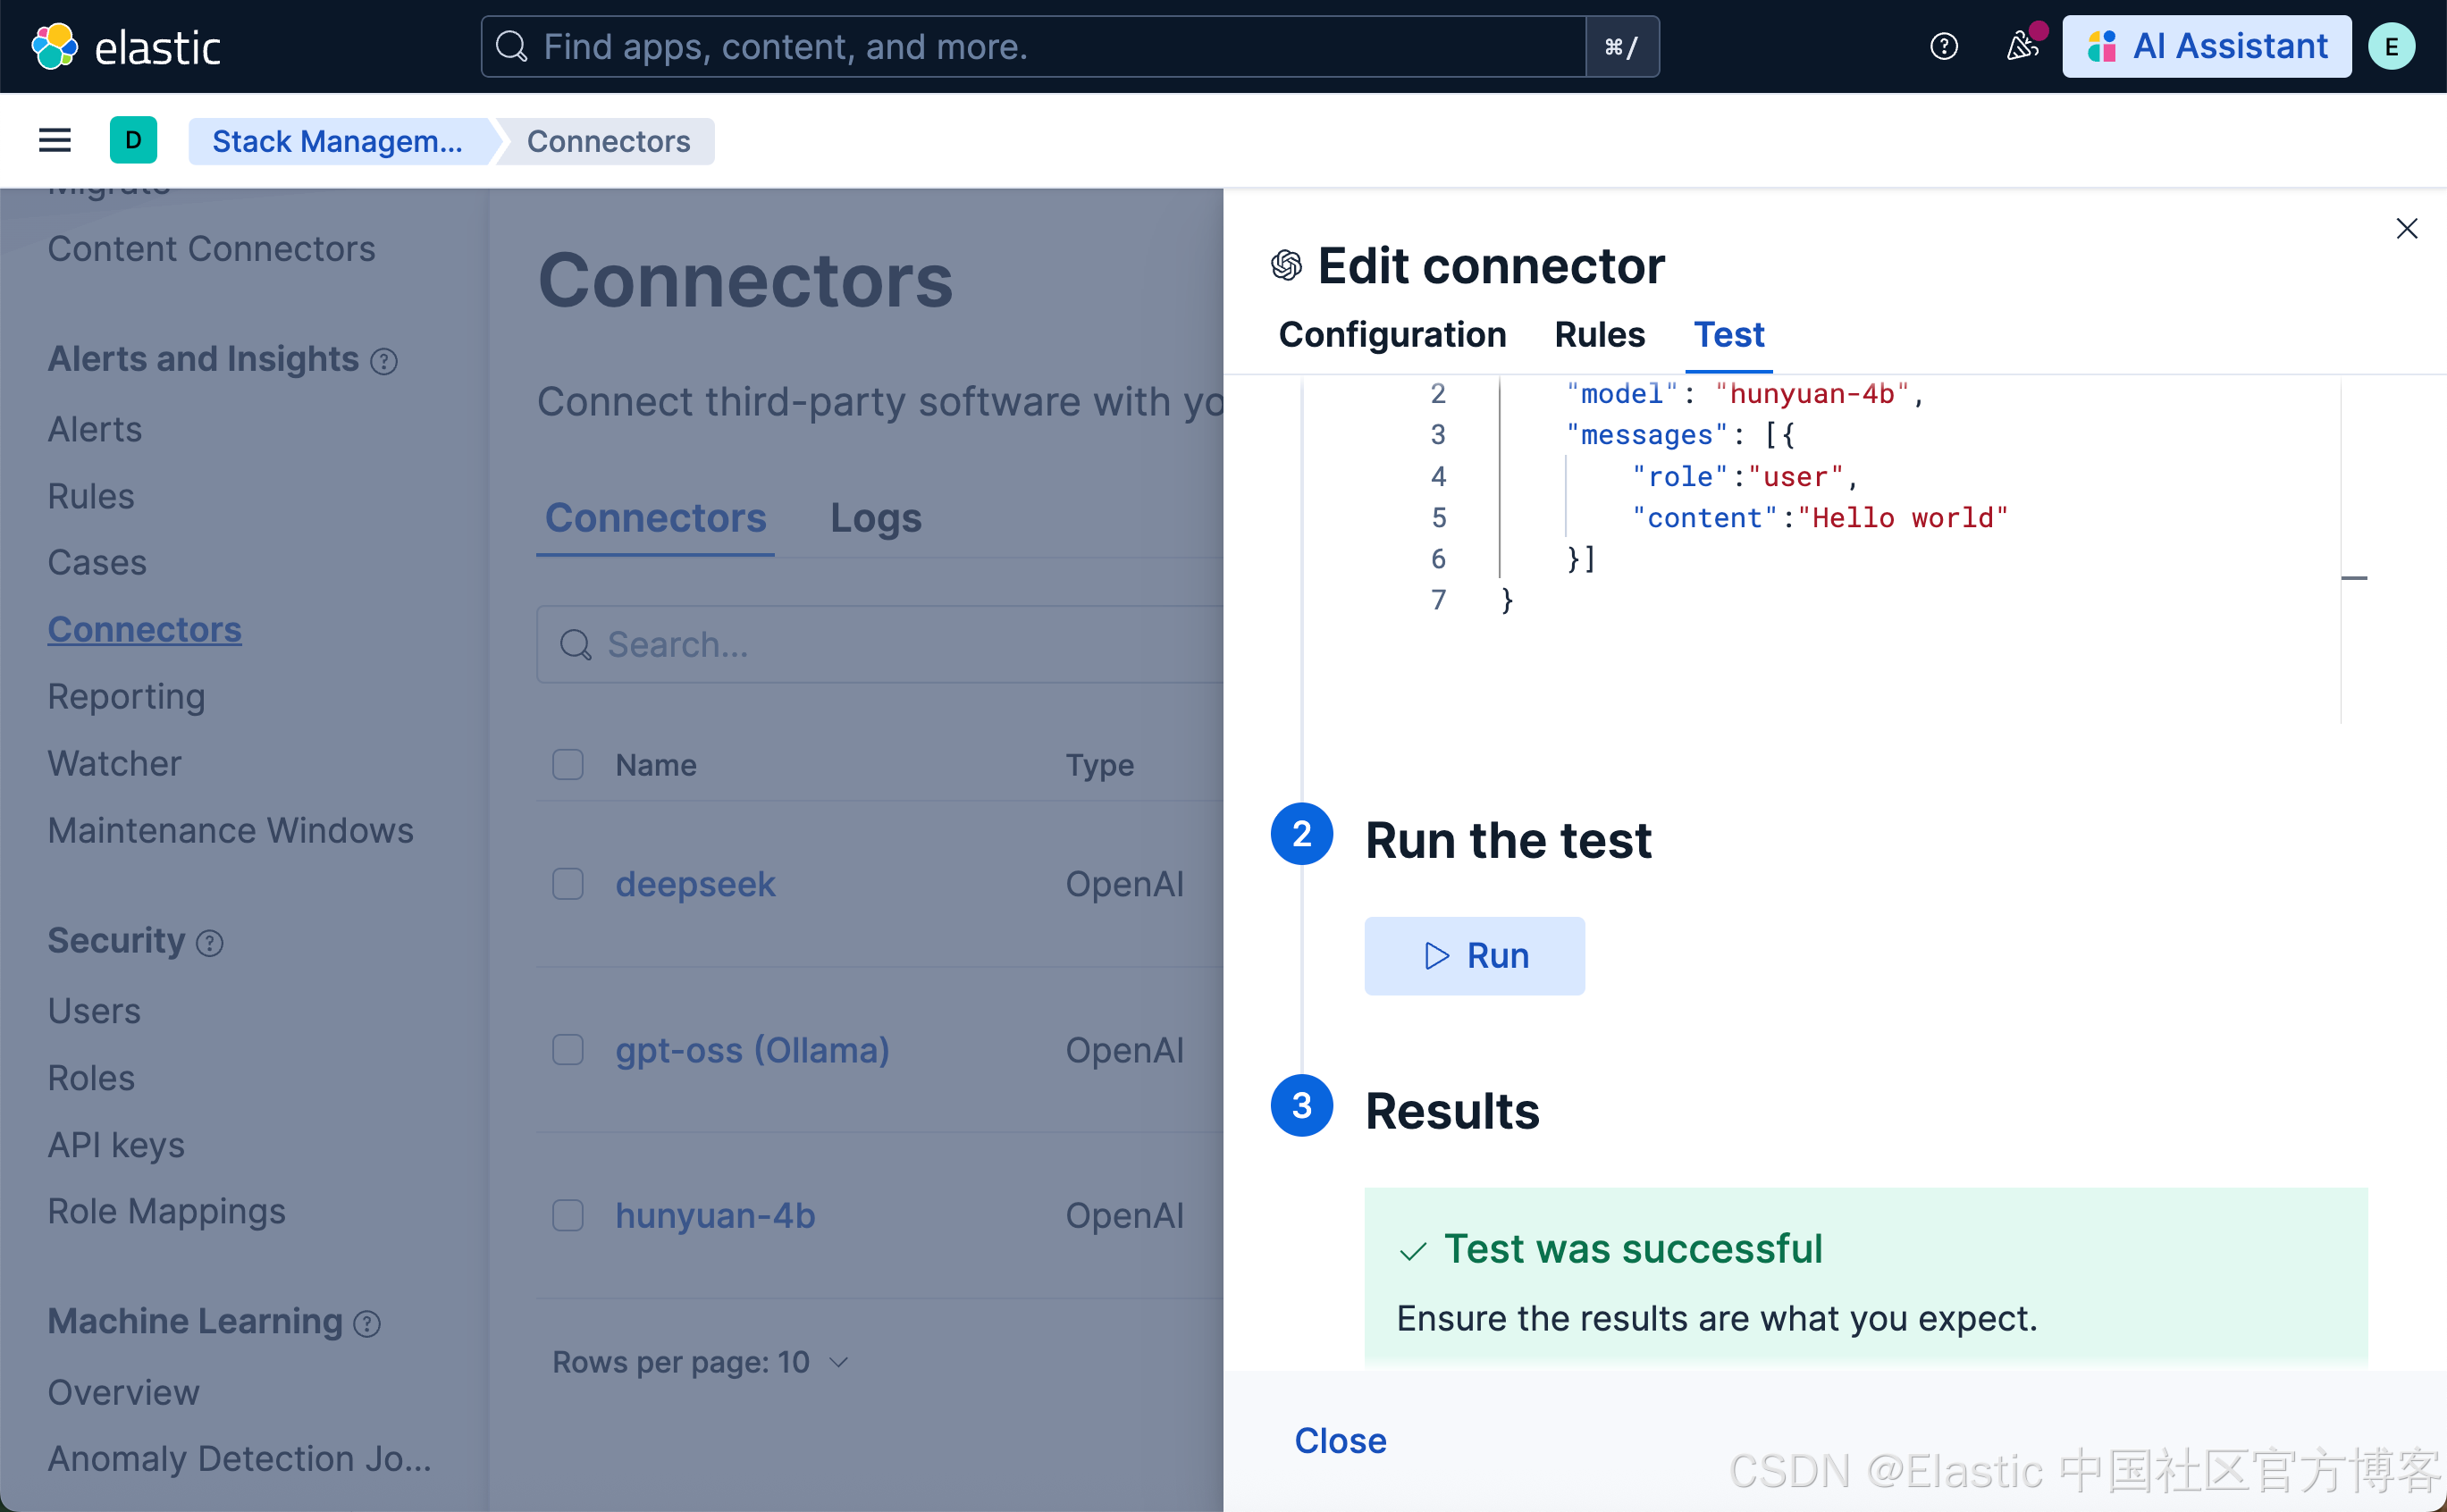Close the Edit connector flyout with X
This screenshot has height=1512, width=2447.
click(2406, 229)
